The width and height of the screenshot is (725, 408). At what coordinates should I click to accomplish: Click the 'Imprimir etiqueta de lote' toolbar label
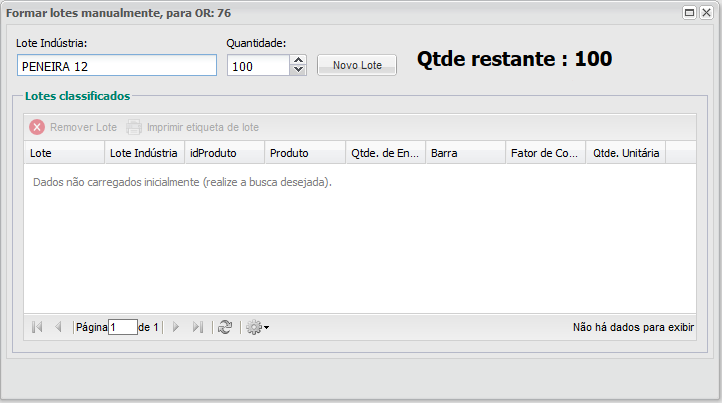[x=203, y=128]
